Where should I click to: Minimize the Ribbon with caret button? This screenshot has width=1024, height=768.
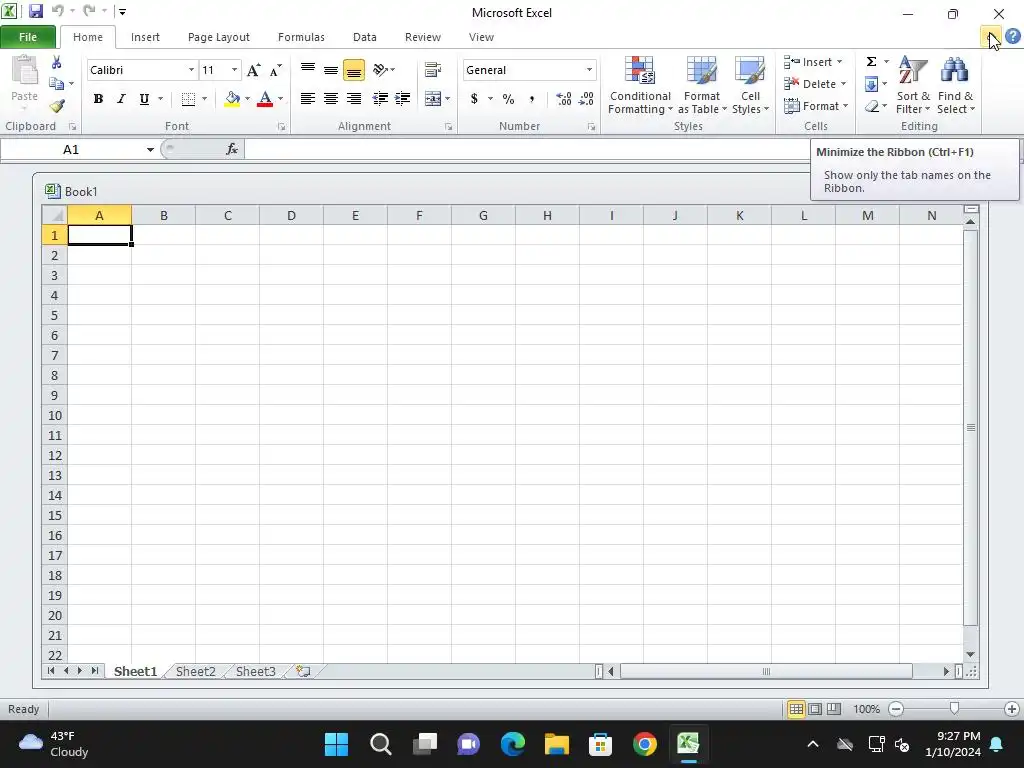click(991, 37)
